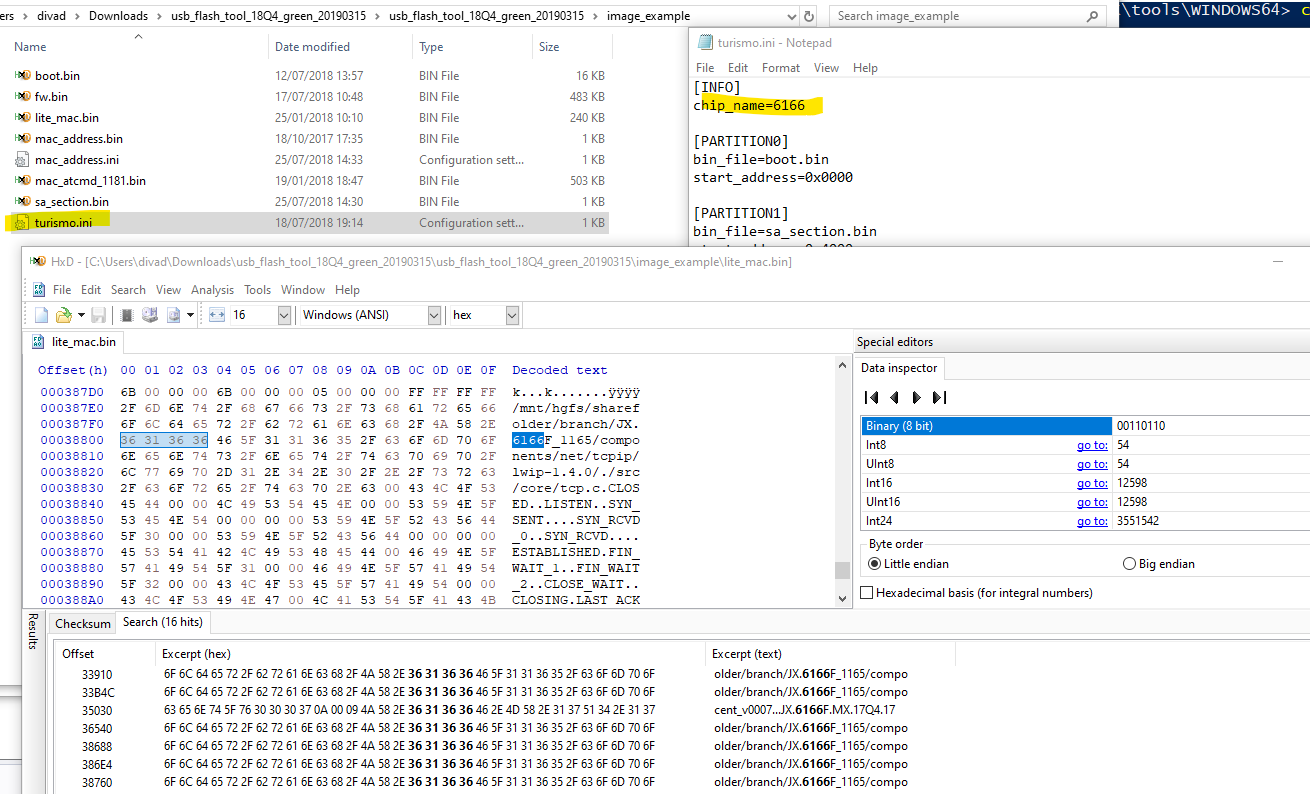Switch to the Checksum results tab

click(x=83, y=623)
